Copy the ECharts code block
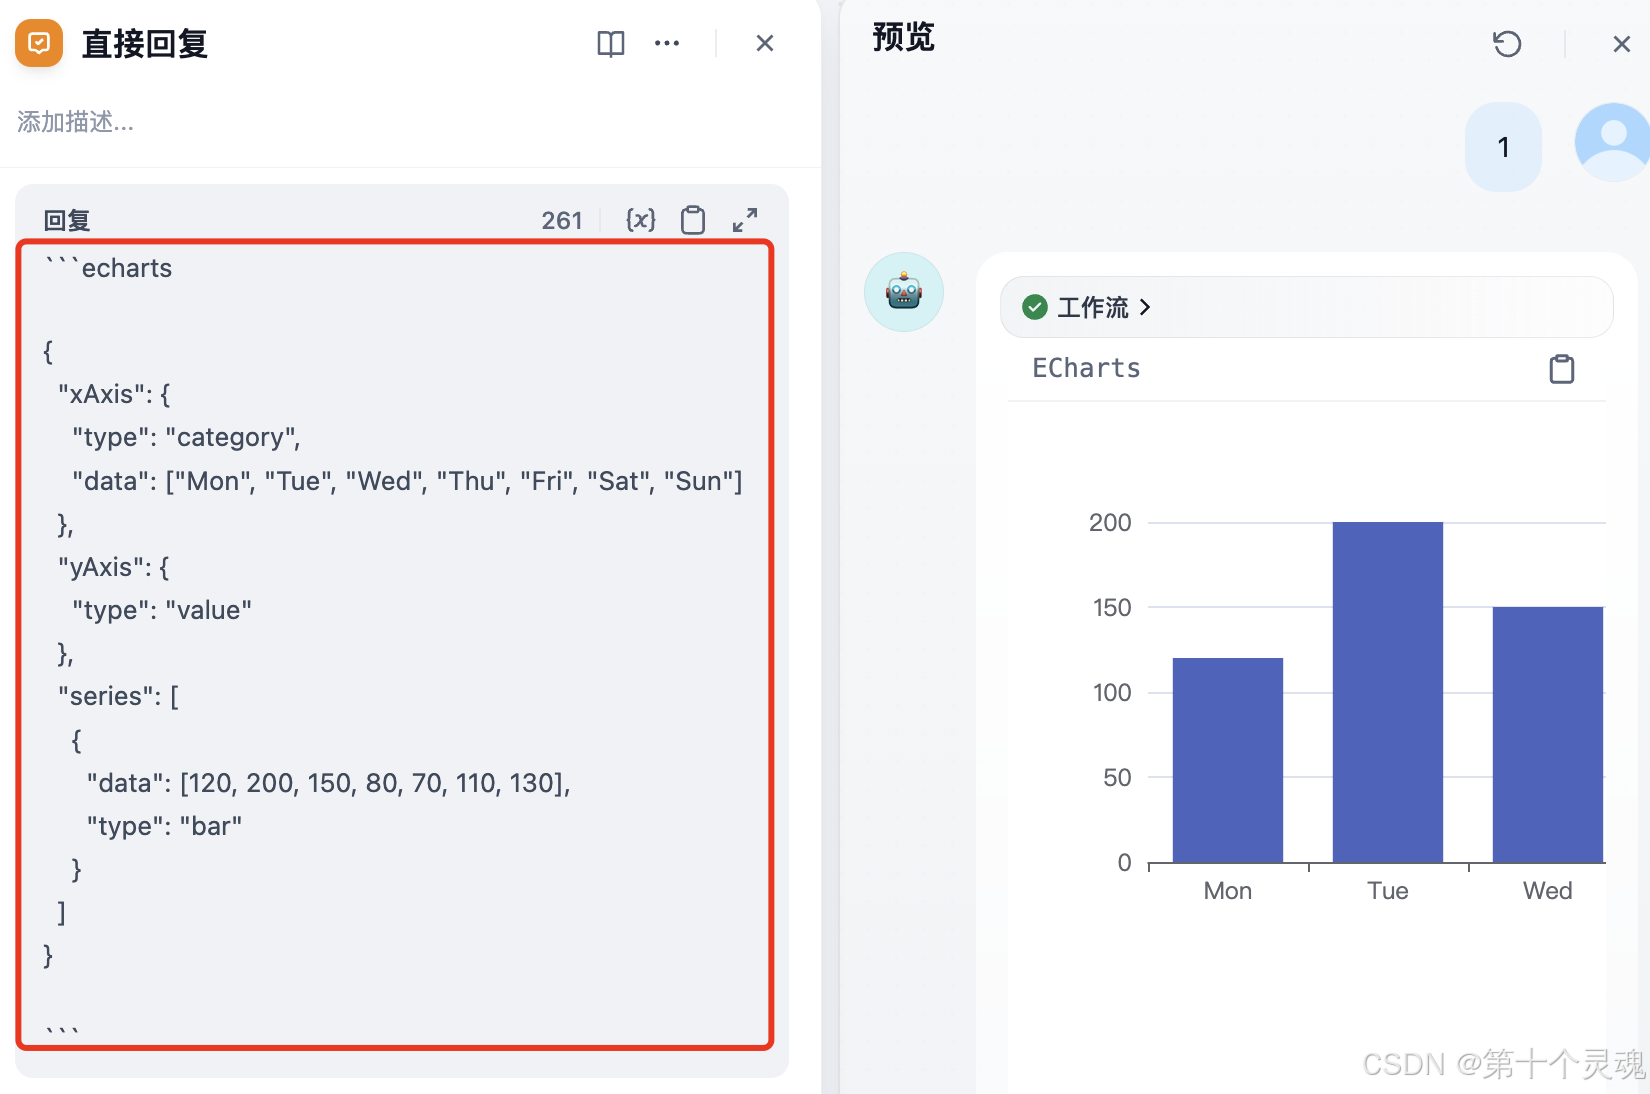Image resolution: width=1650 pixels, height=1094 pixels. 1561,369
